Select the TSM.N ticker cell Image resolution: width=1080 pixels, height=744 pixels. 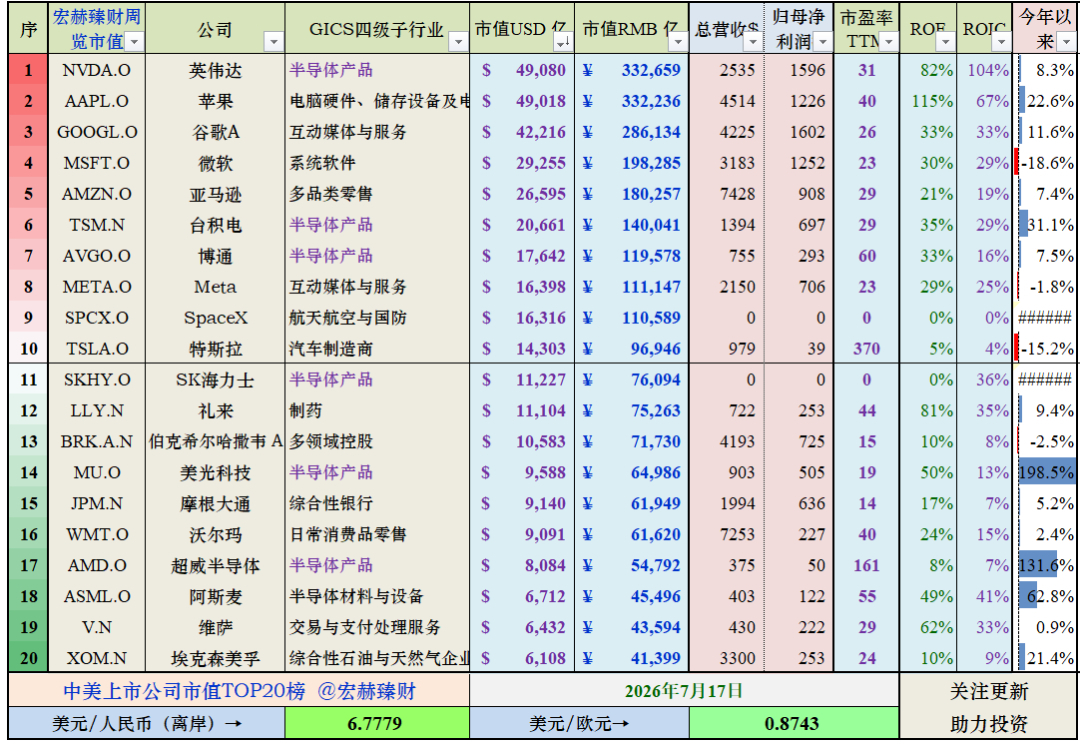click(96, 225)
